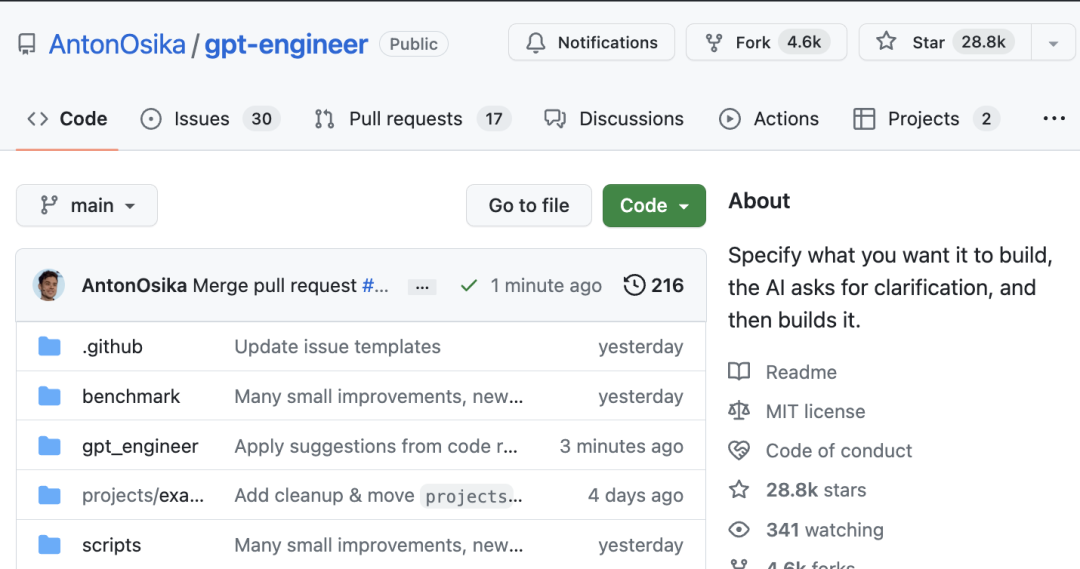Open the gpt-engineer repository link

click(x=287, y=44)
